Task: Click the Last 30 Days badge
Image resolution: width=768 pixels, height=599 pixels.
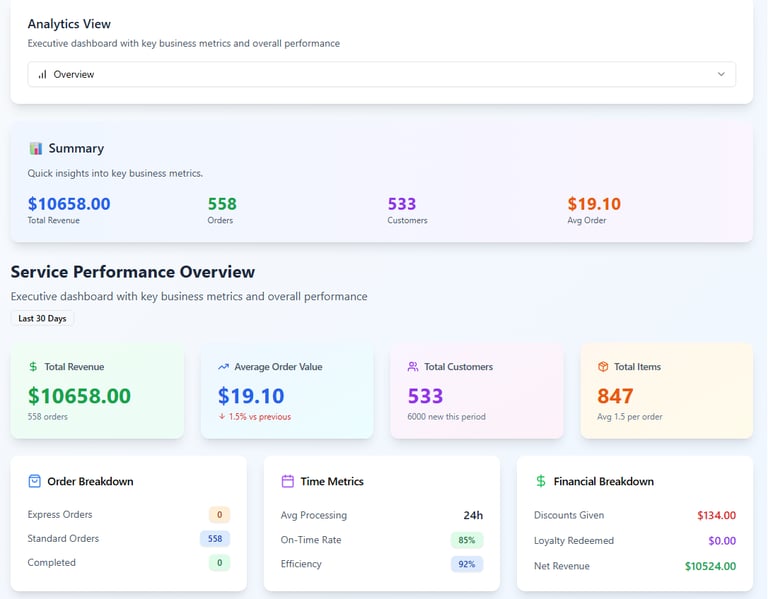Action: pyautogui.click(x=42, y=318)
